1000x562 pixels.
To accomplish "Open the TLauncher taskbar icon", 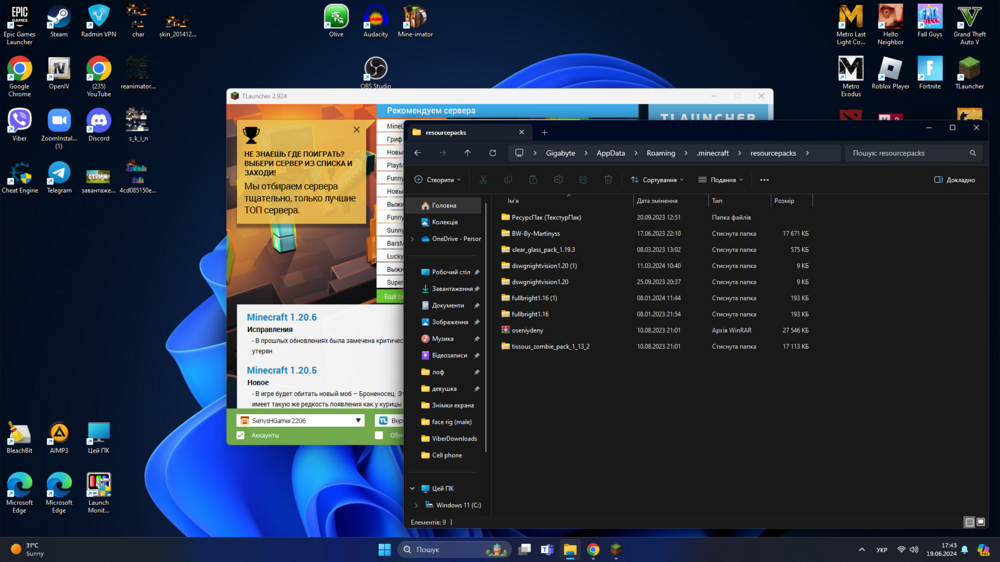I will pyautogui.click(x=615, y=549).
